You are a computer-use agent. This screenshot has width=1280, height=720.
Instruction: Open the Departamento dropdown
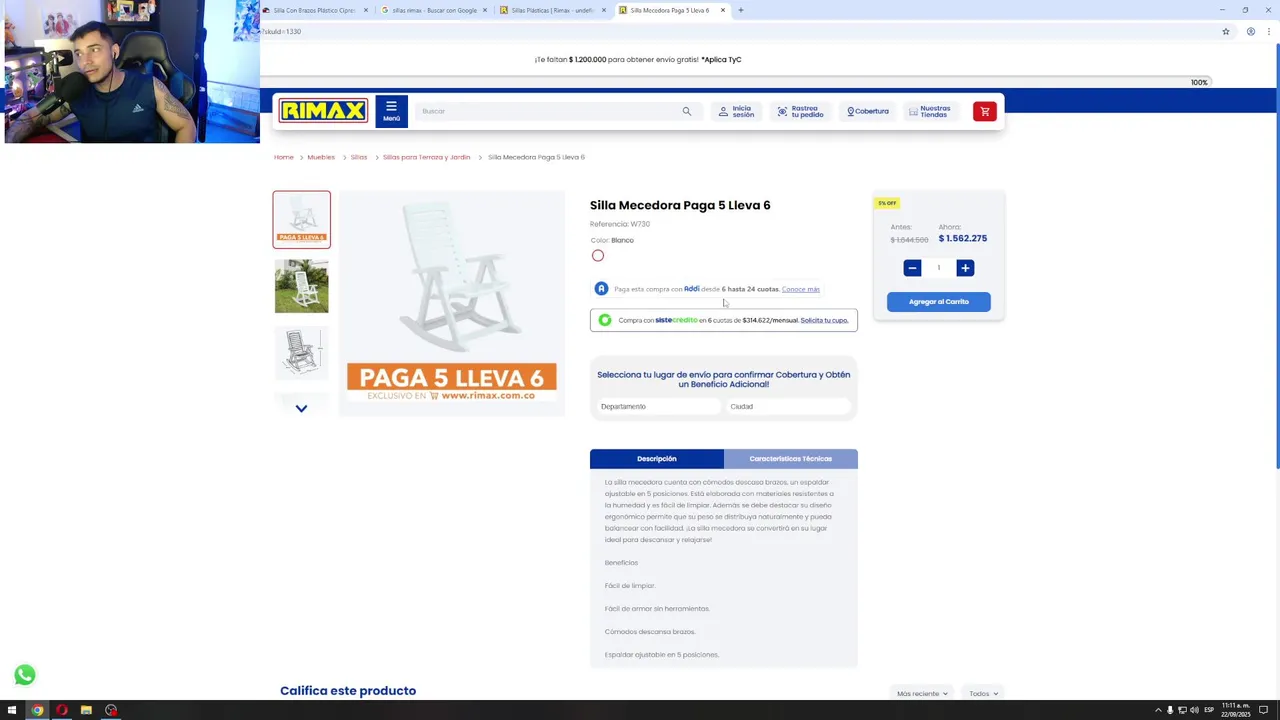pos(658,406)
